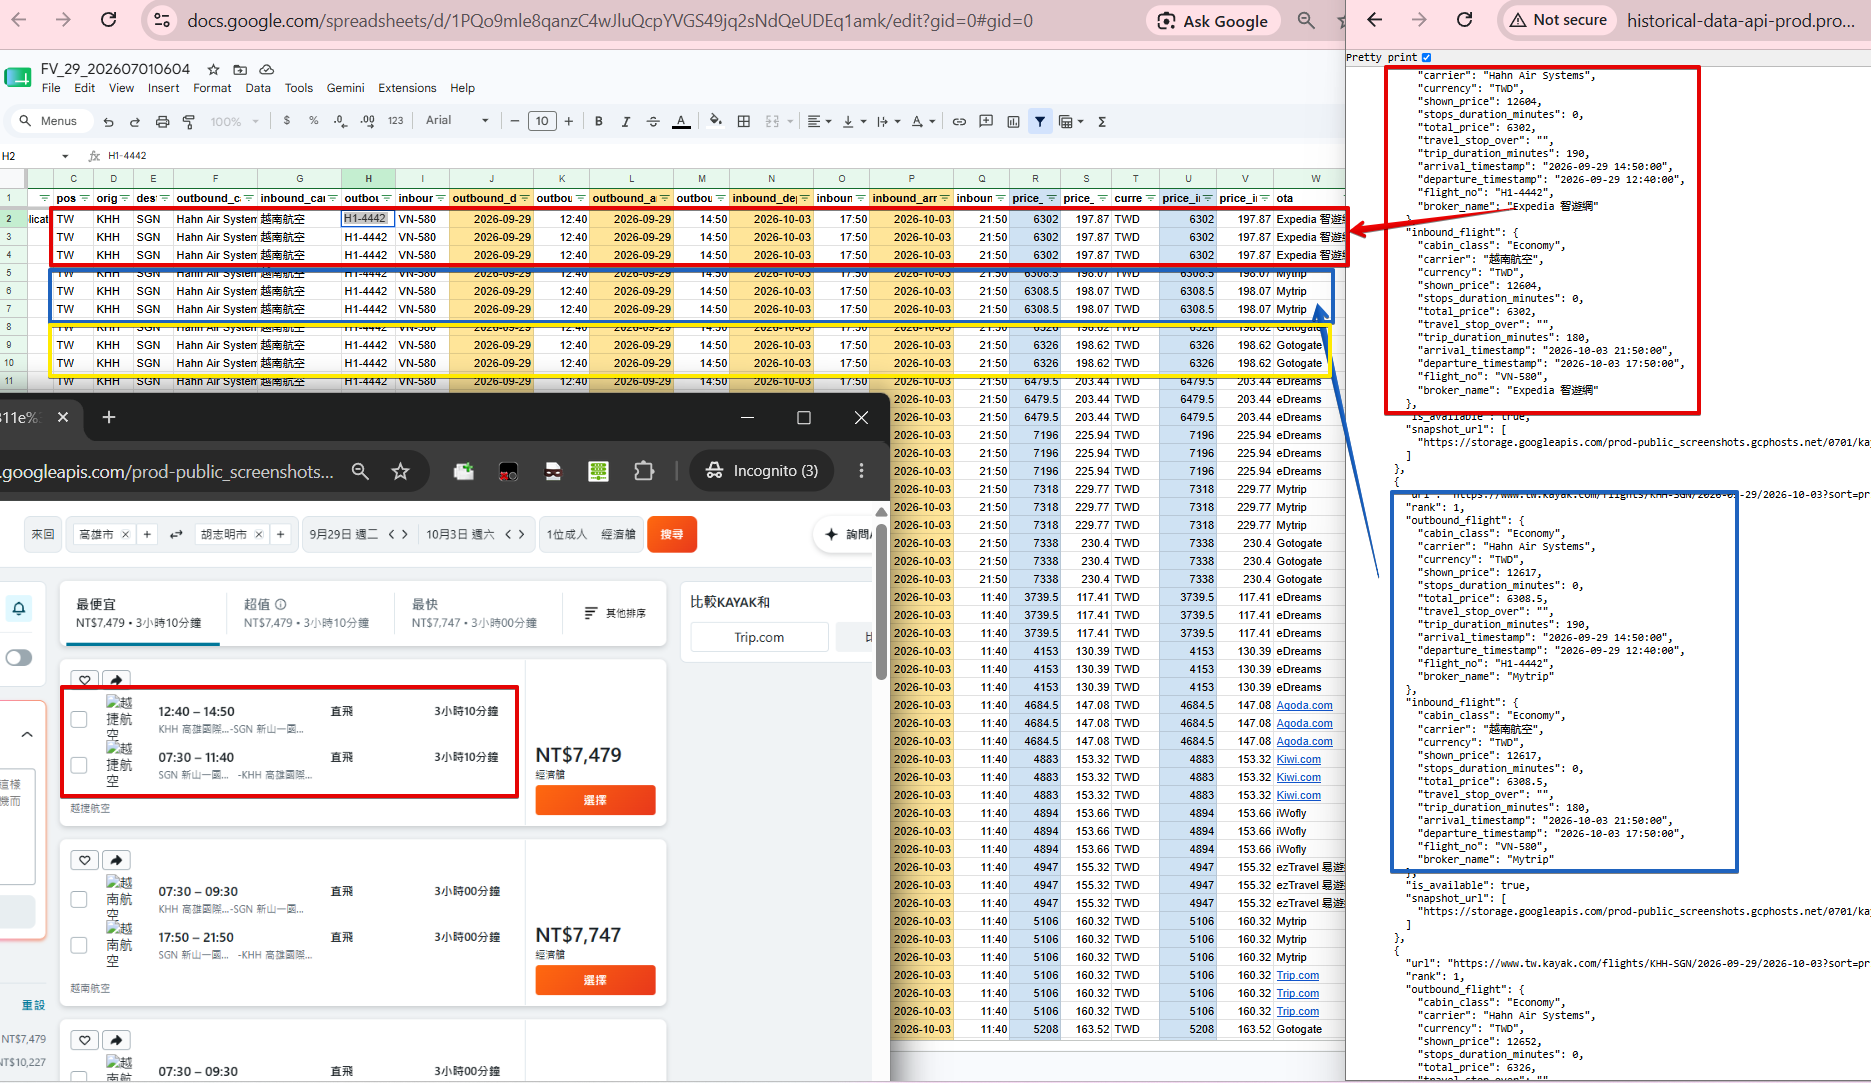Switch to the 最快 sort tab
The image size is (1871, 1083).
pyautogui.click(x=474, y=613)
